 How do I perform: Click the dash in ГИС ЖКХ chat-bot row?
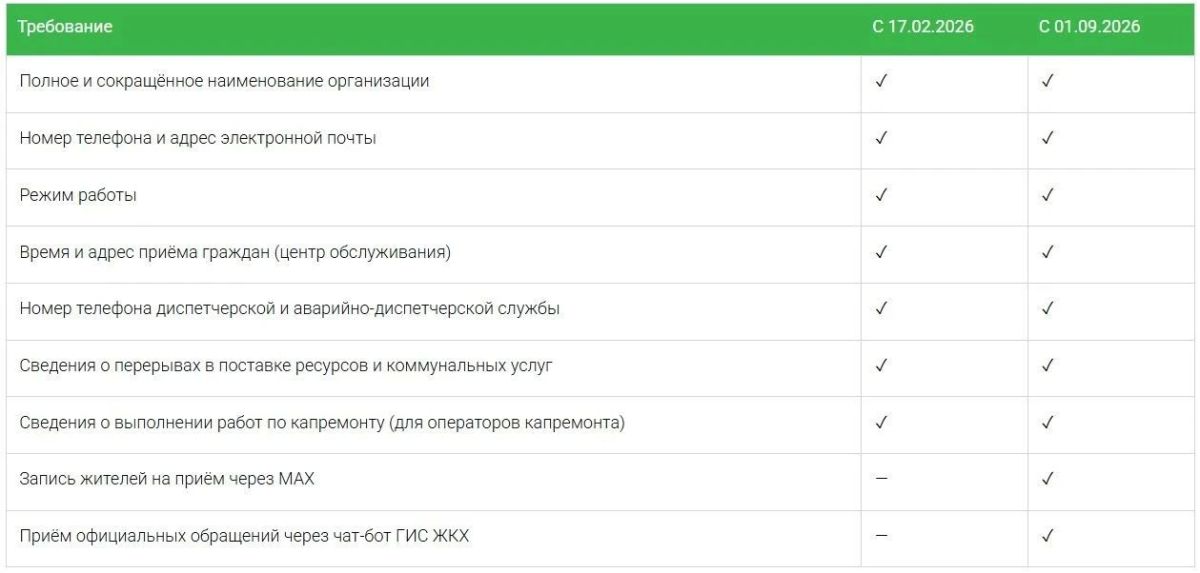(881, 536)
